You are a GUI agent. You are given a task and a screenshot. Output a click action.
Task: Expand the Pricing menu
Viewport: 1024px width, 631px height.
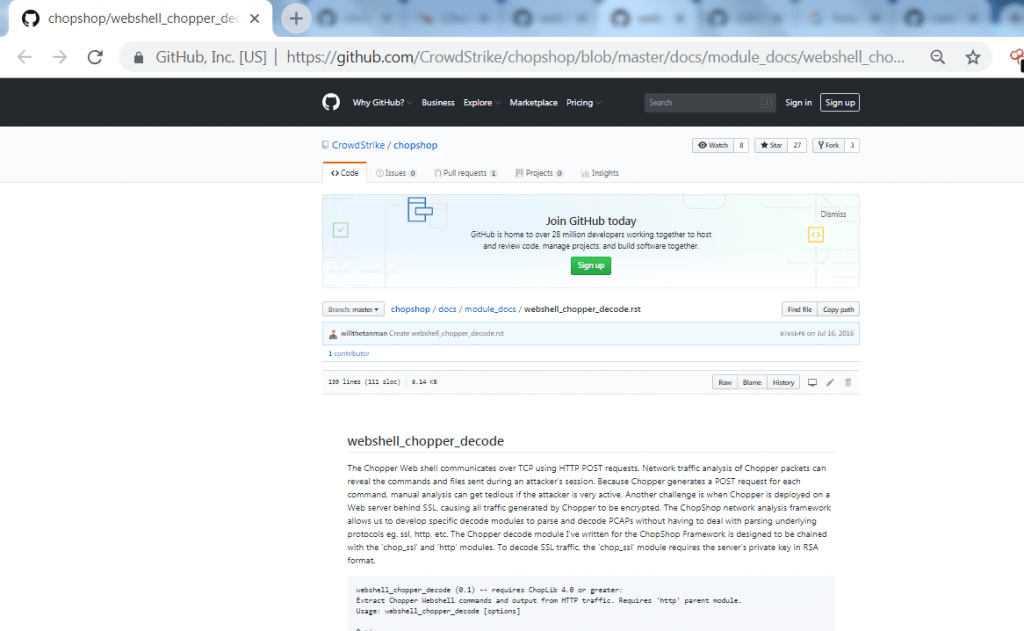click(x=583, y=103)
